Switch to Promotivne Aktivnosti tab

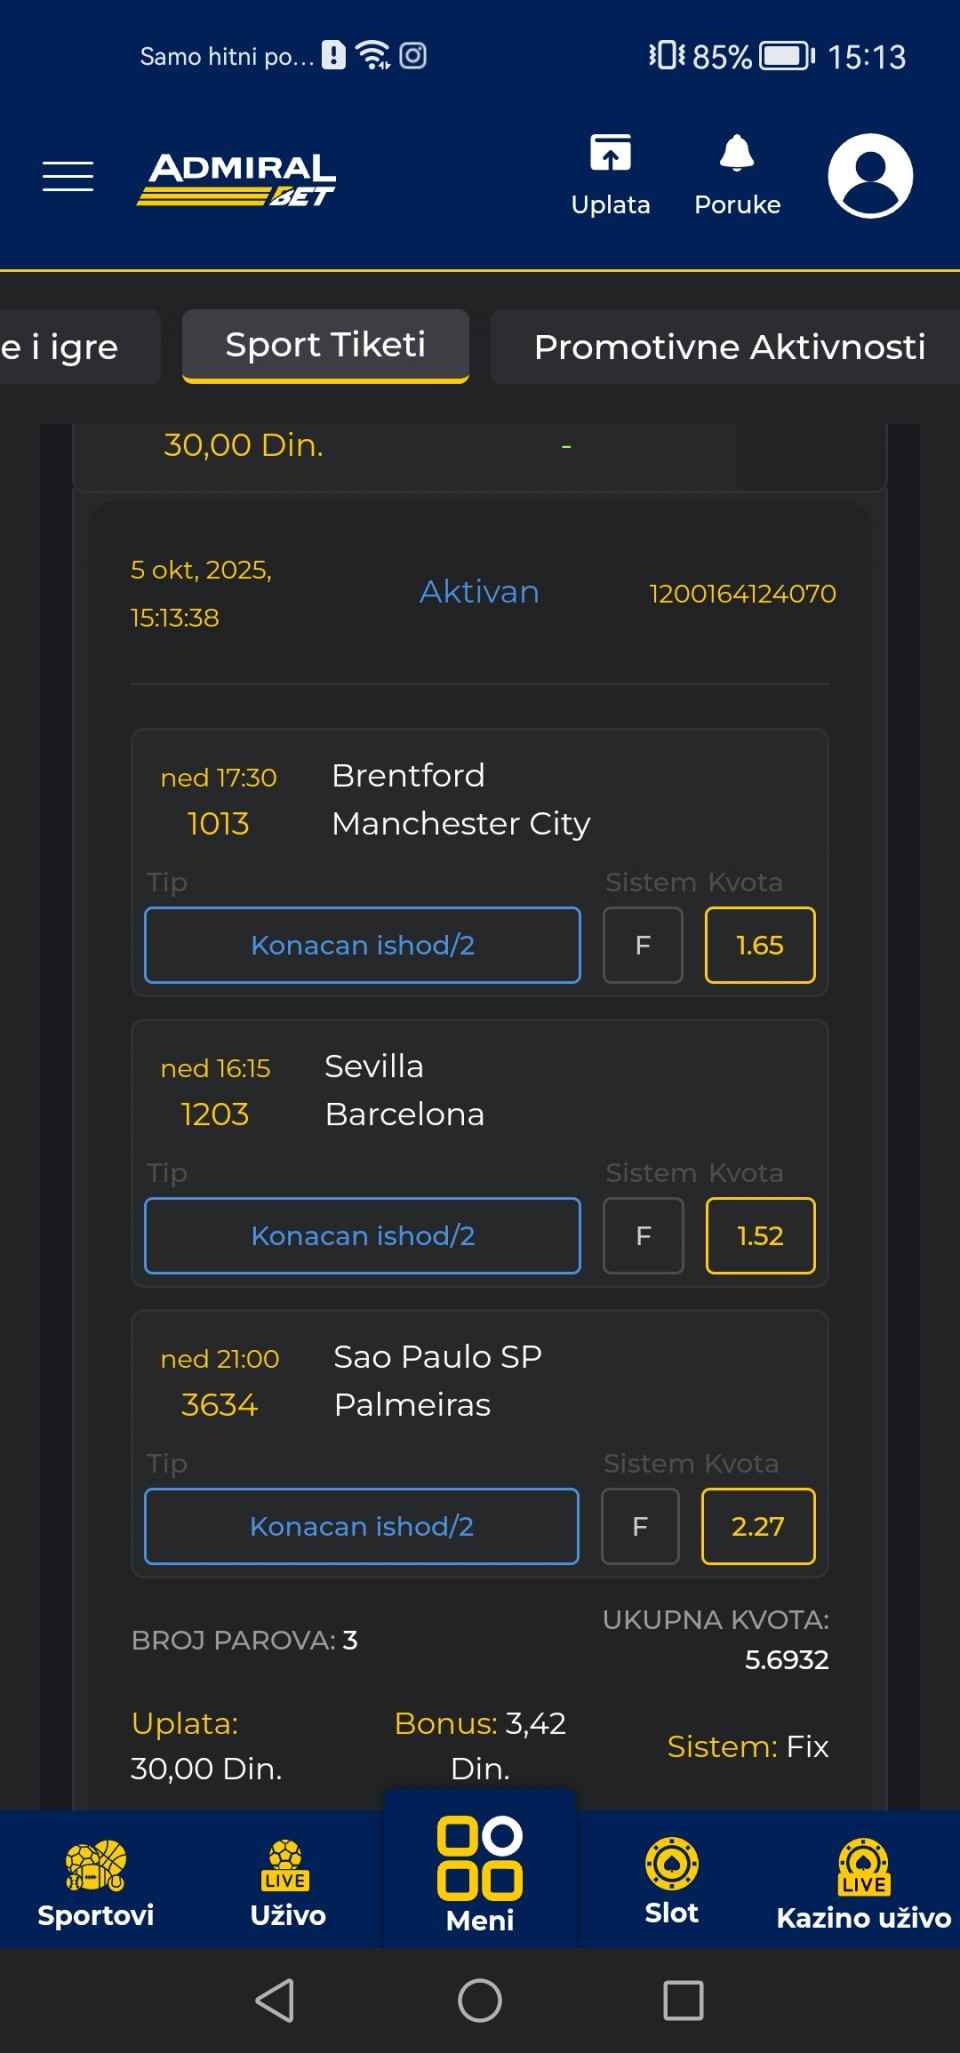[x=729, y=347]
